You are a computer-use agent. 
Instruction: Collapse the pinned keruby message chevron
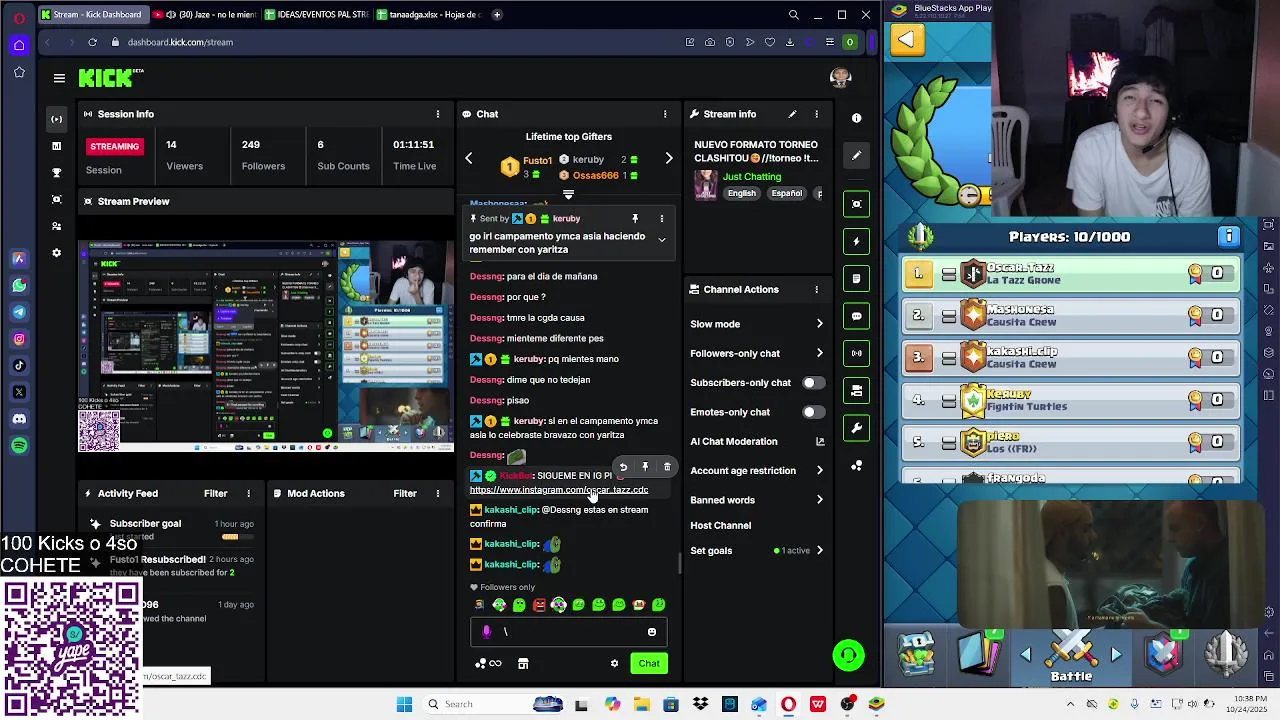pos(661,240)
